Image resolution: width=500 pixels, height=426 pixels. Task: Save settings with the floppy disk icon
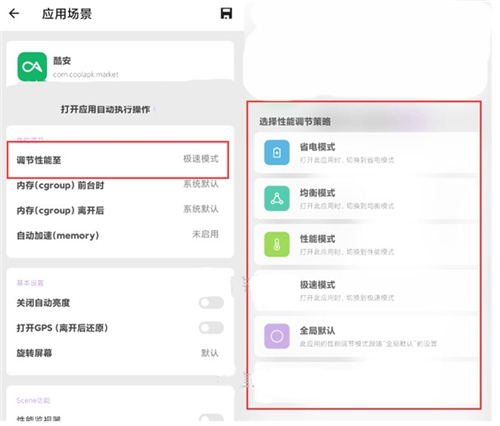click(226, 14)
